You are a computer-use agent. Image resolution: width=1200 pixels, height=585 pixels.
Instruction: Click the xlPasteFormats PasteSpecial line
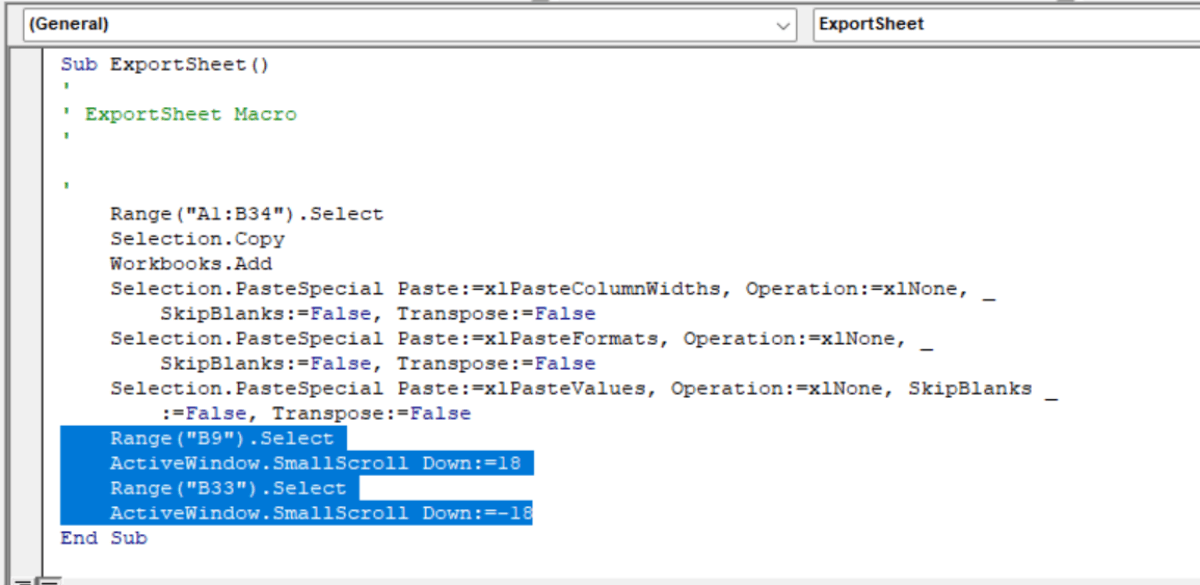click(521, 339)
